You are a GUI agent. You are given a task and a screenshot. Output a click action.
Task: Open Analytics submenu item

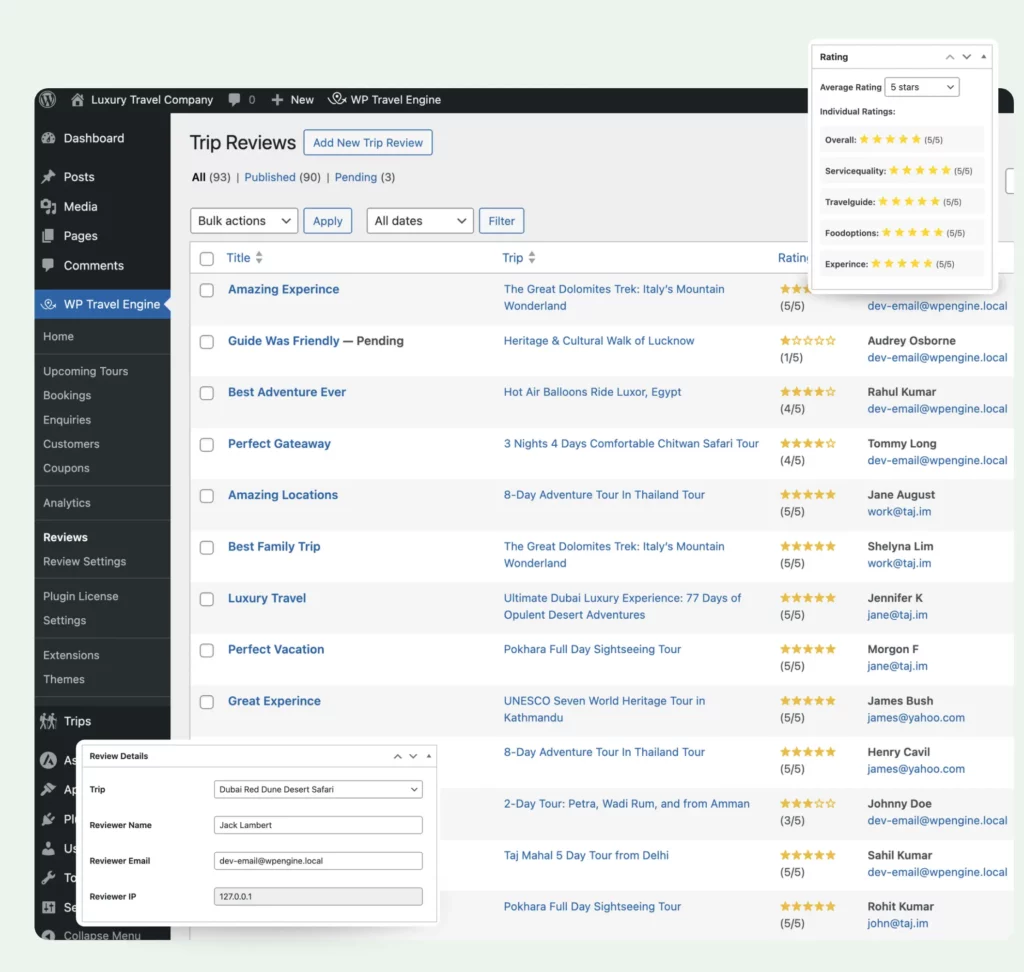(x=67, y=502)
